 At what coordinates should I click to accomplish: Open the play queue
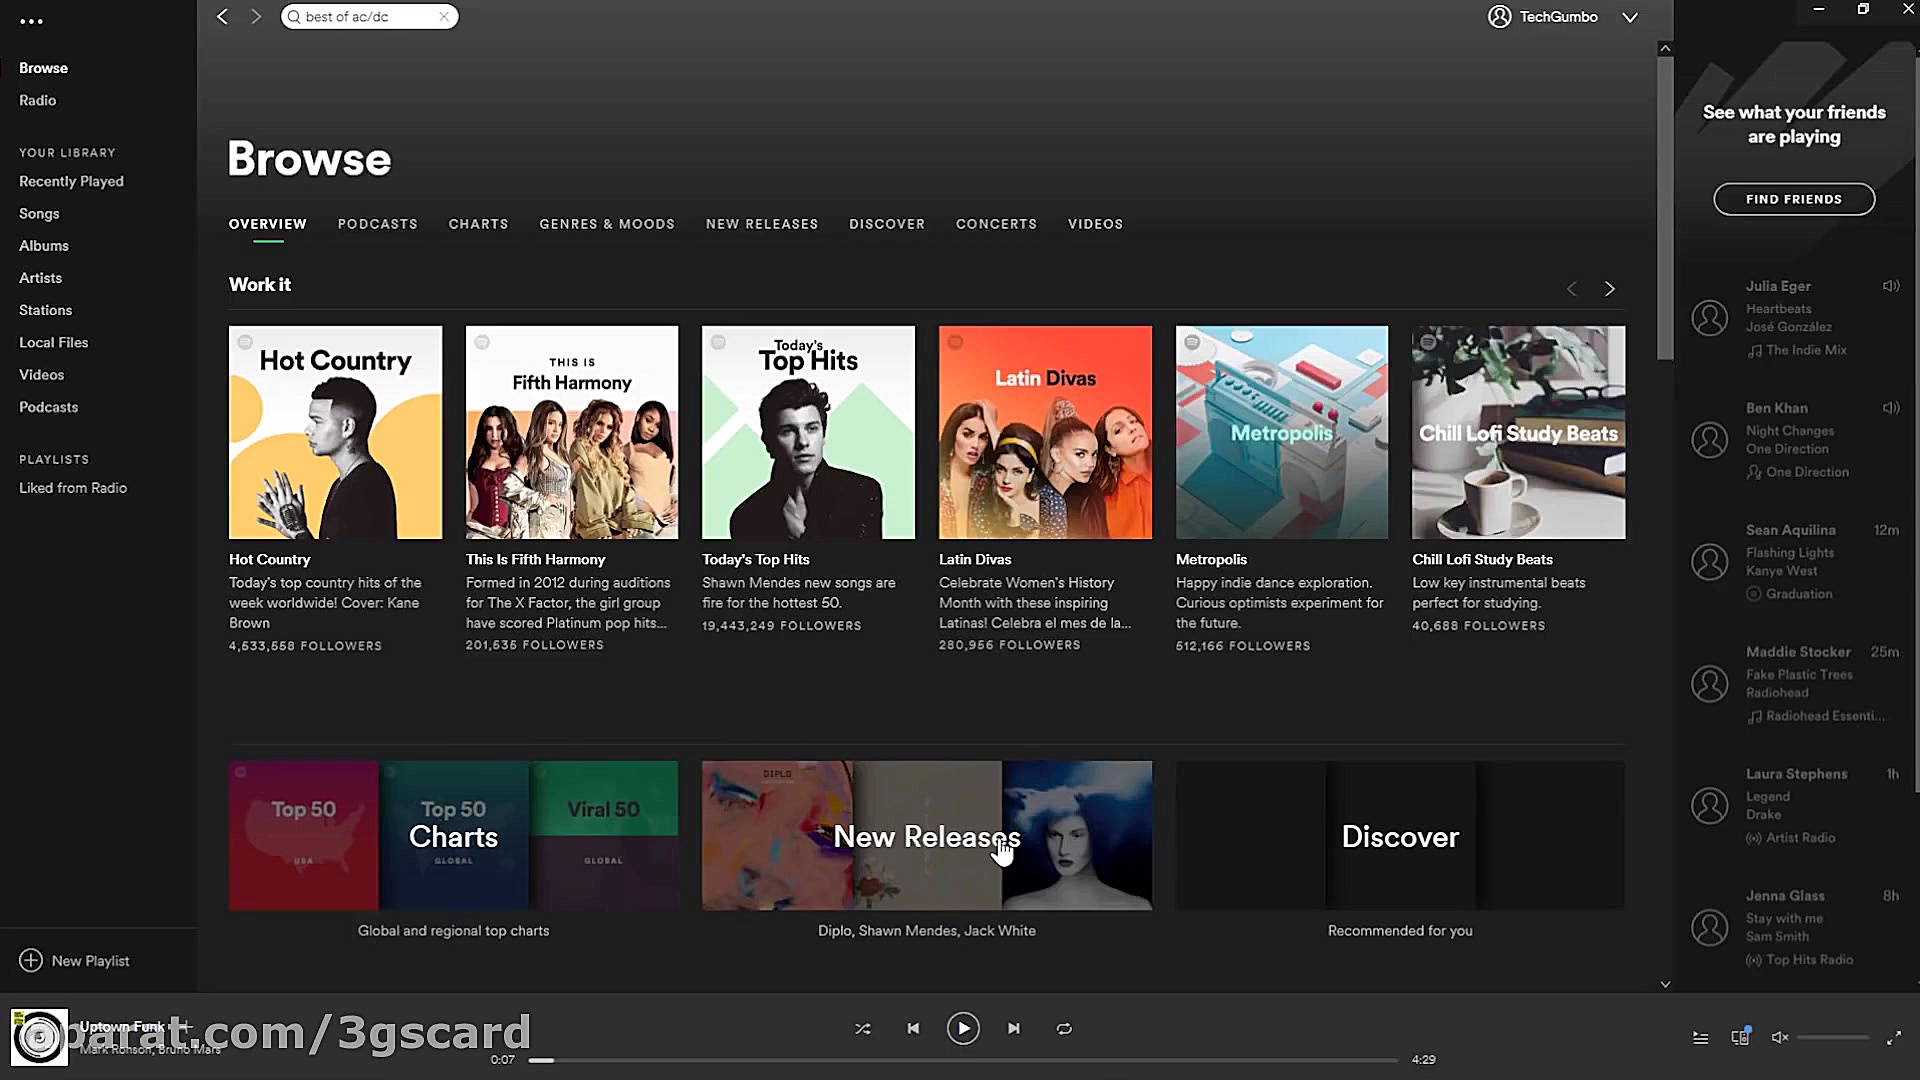[1700, 1038]
